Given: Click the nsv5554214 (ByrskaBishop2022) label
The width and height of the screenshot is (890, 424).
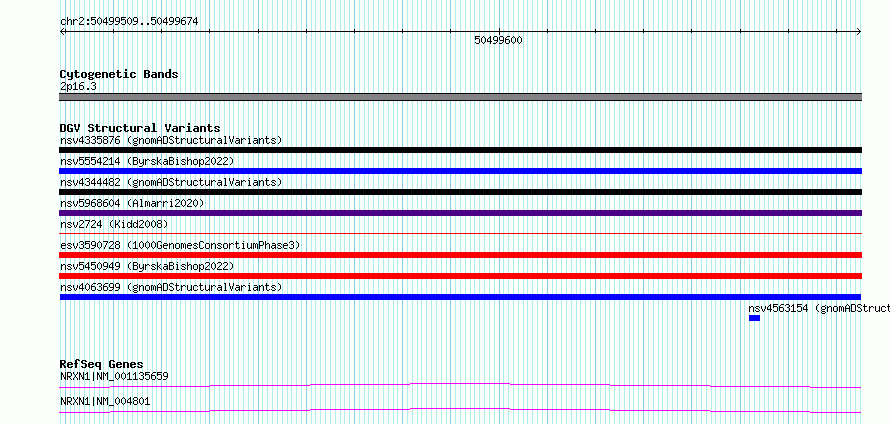Looking at the screenshot, I should click(147, 161).
